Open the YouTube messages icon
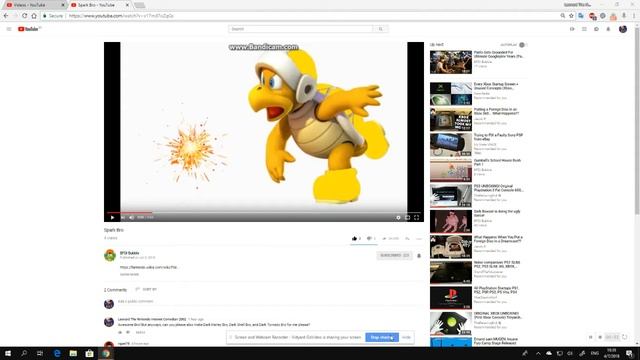Image resolution: width=640 pixels, height=360 pixels. [x=596, y=29]
